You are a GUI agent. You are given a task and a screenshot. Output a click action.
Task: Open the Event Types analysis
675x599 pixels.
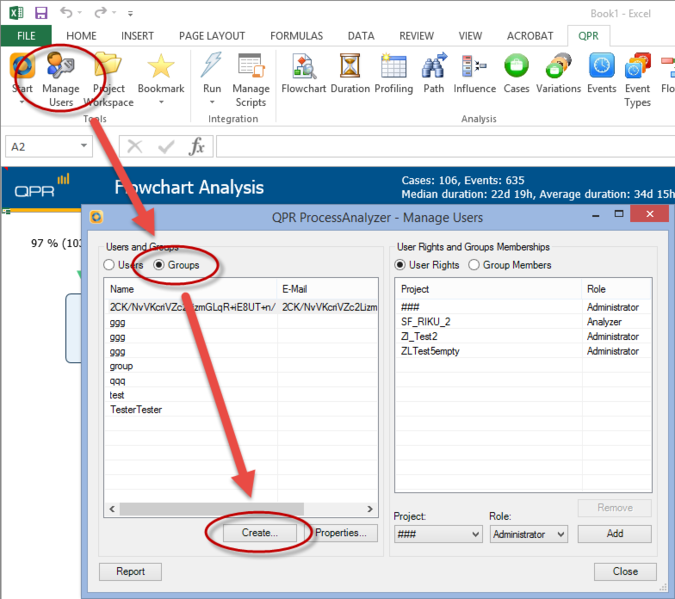[638, 80]
